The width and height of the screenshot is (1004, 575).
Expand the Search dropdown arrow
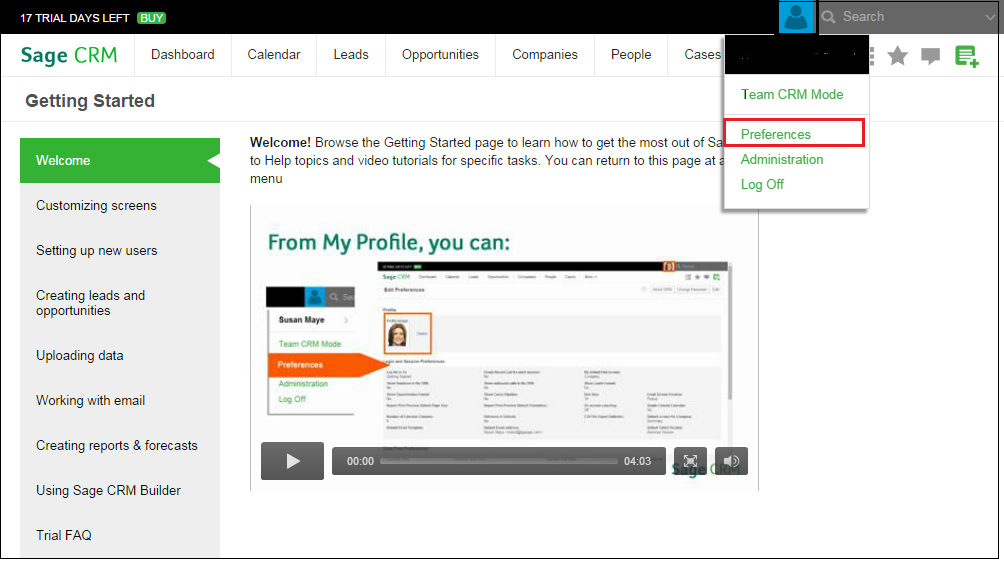pos(990,17)
